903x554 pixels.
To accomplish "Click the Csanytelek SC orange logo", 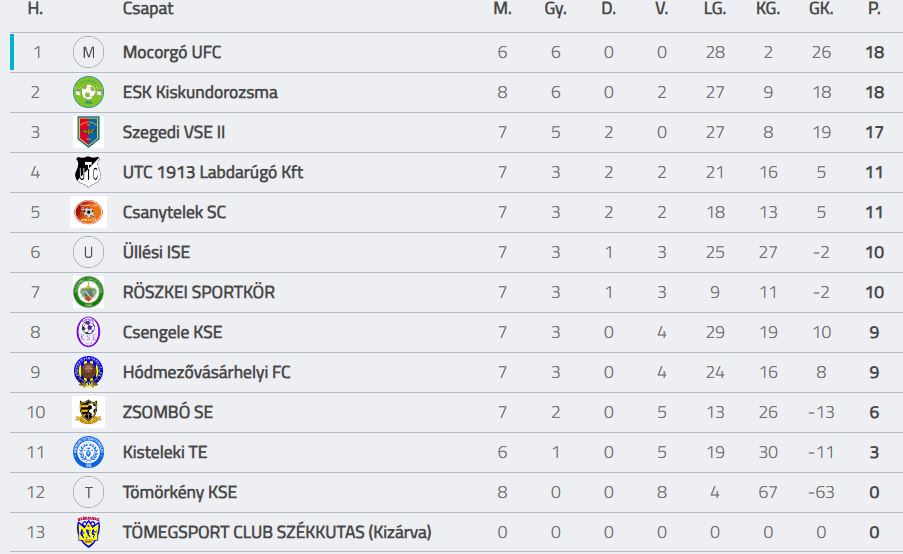I will point(88,212).
